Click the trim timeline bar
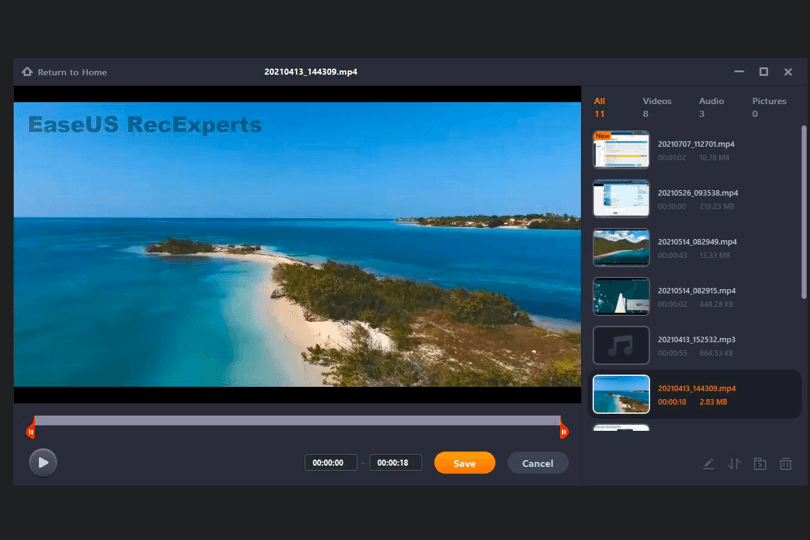 click(x=297, y=421)
